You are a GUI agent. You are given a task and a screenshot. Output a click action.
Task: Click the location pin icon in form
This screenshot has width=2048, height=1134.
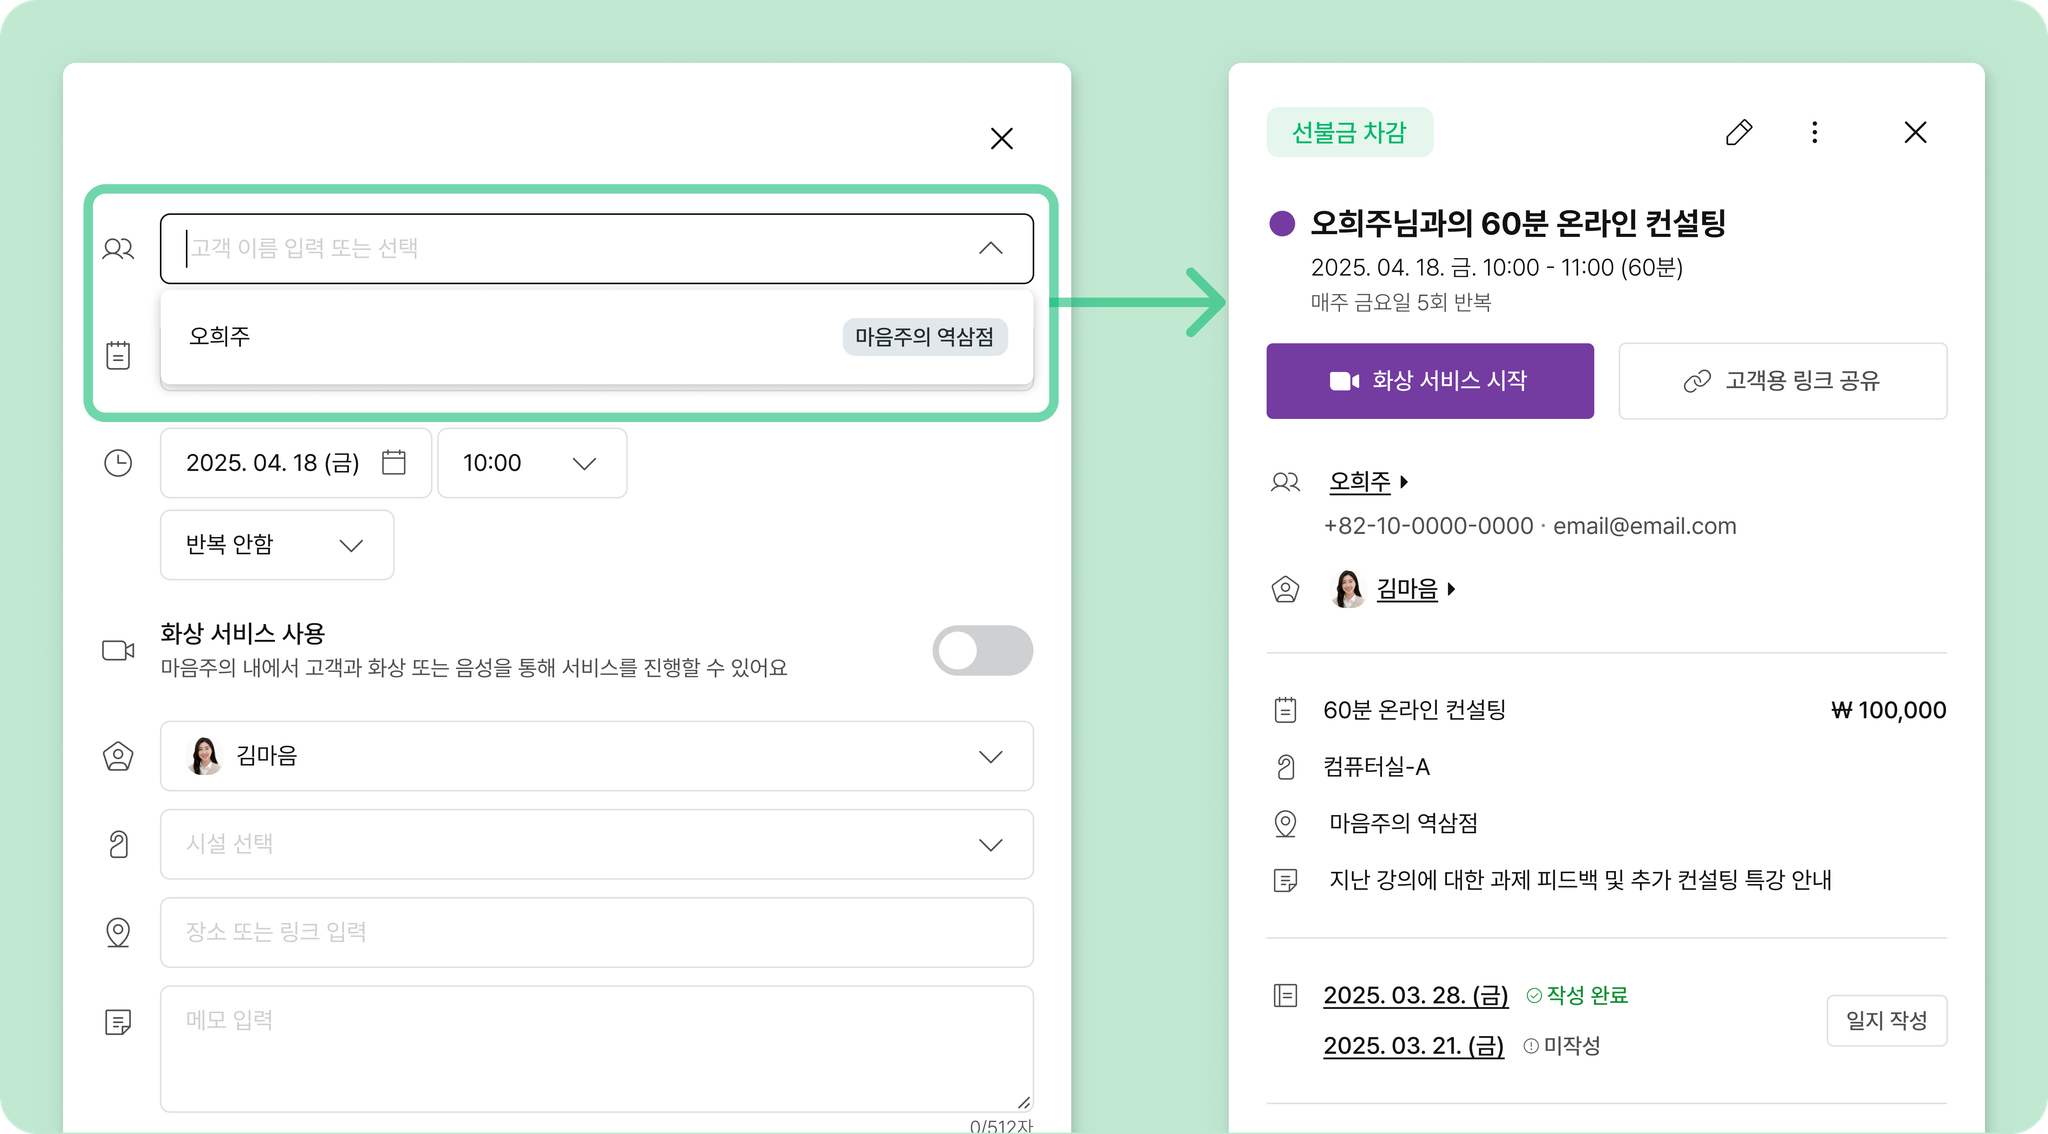pos(118,933)
